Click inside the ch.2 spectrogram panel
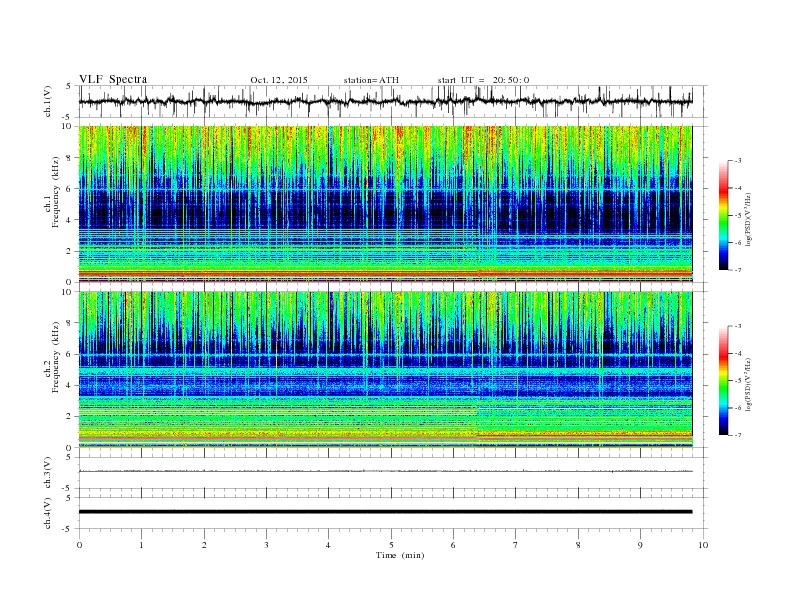Viewport: 792px width, 612px height. 385,370
